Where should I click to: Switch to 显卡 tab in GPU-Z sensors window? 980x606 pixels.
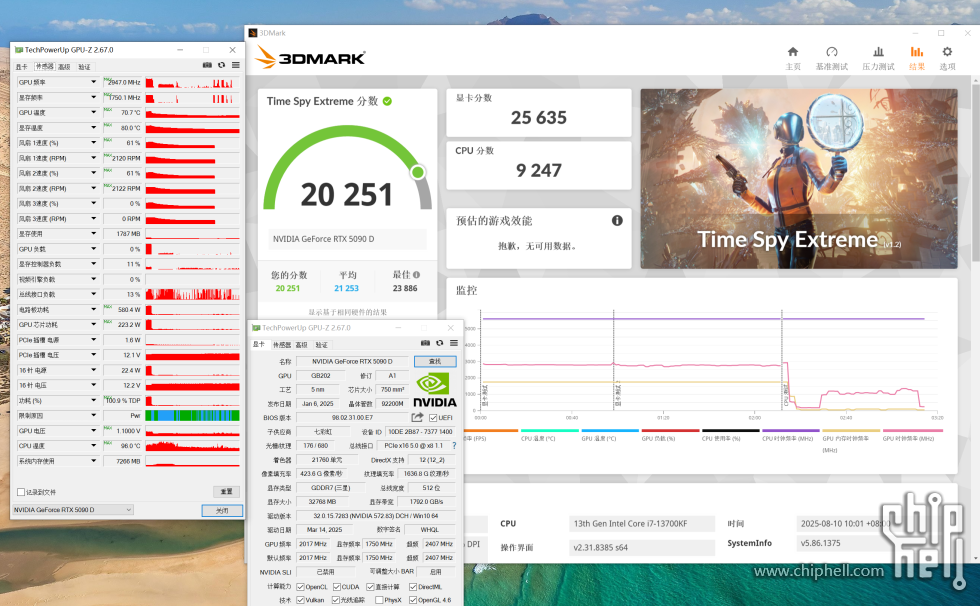[22, 67]
